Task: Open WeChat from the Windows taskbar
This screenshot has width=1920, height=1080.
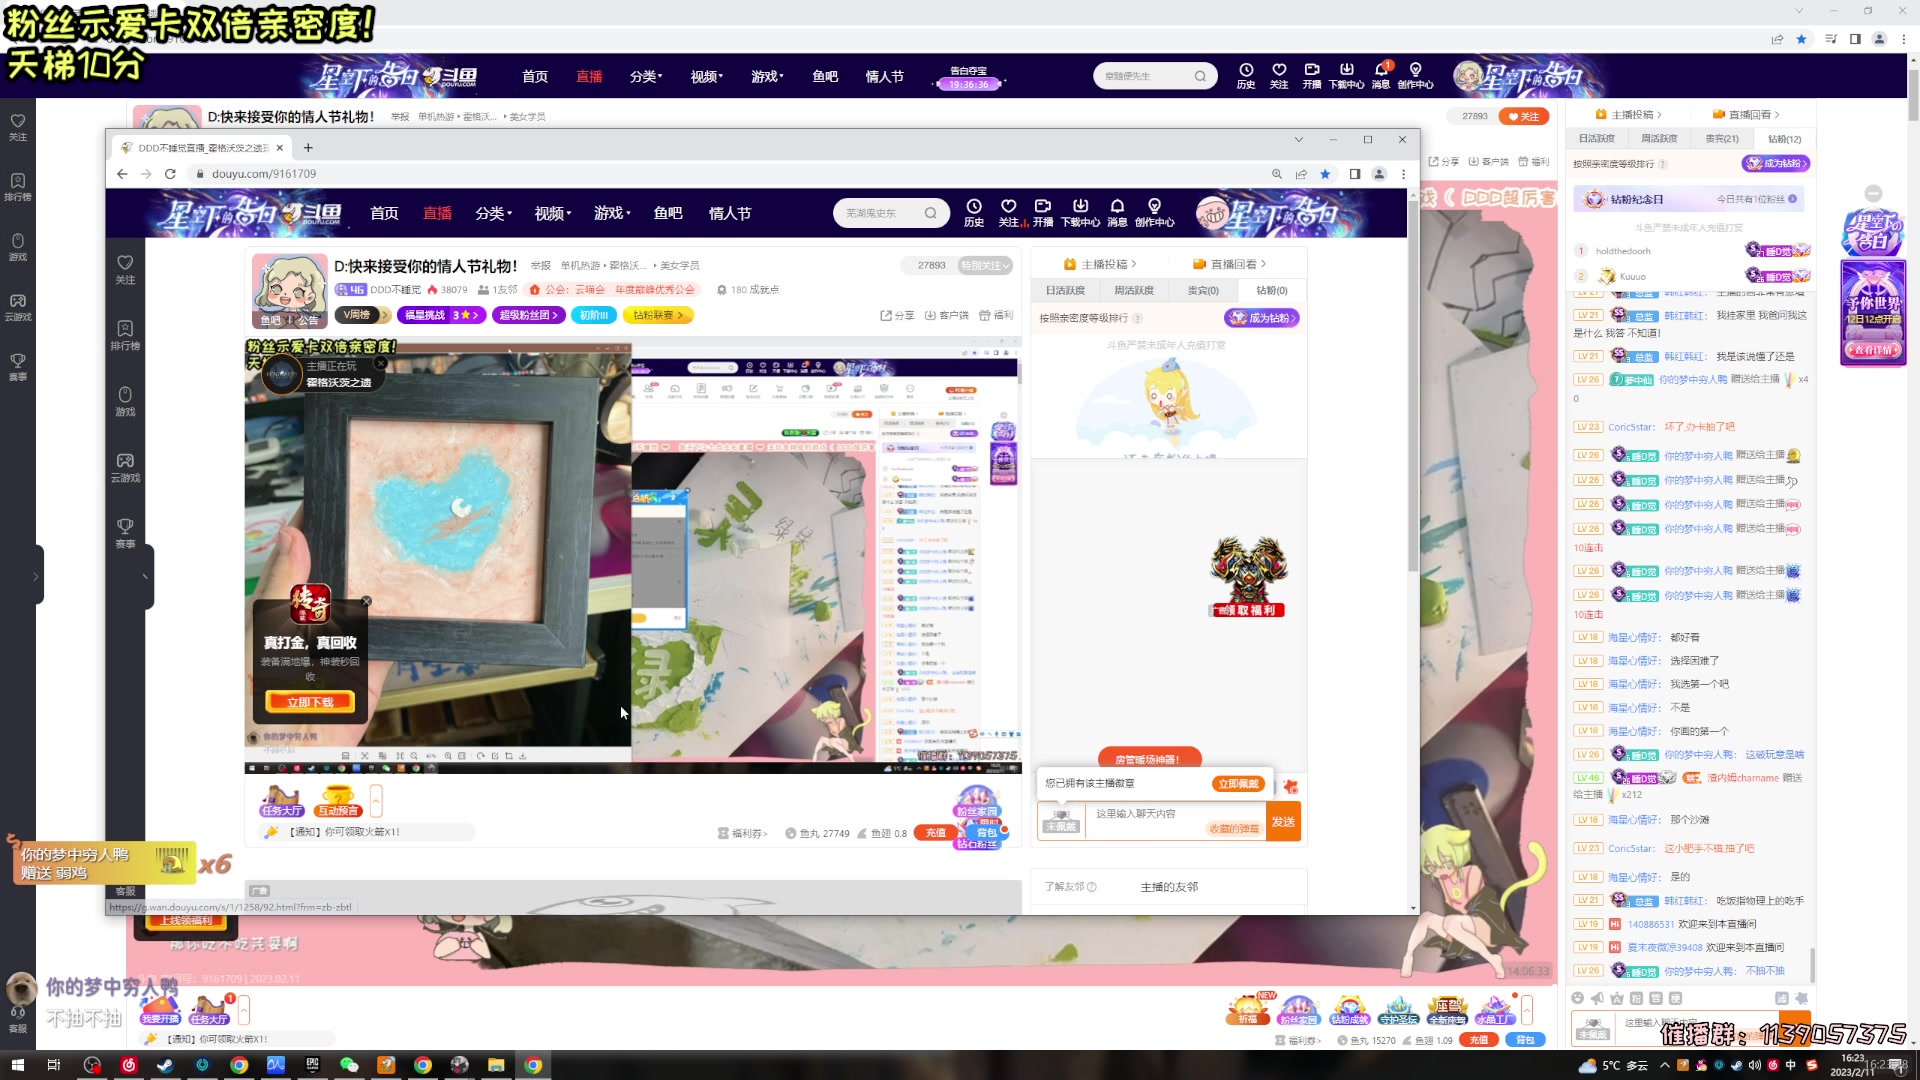Action: pos(349,1065)
